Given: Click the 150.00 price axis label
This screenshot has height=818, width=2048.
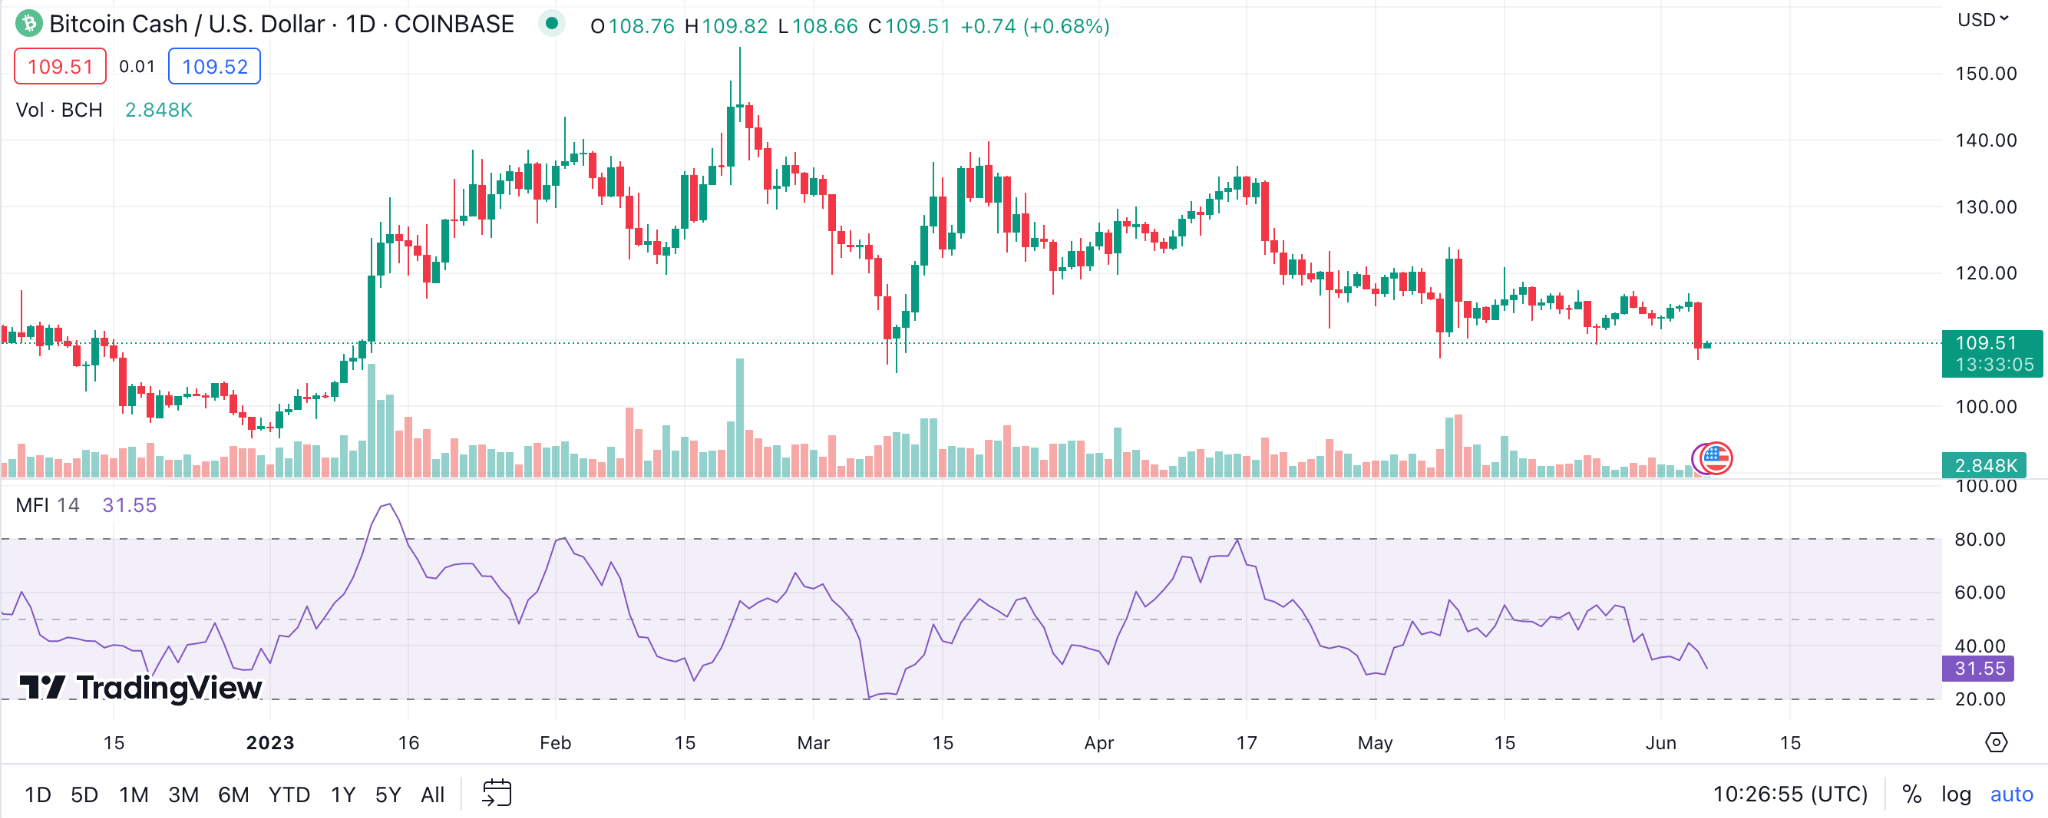Looking at the screenshot, I should [1986, 73].
